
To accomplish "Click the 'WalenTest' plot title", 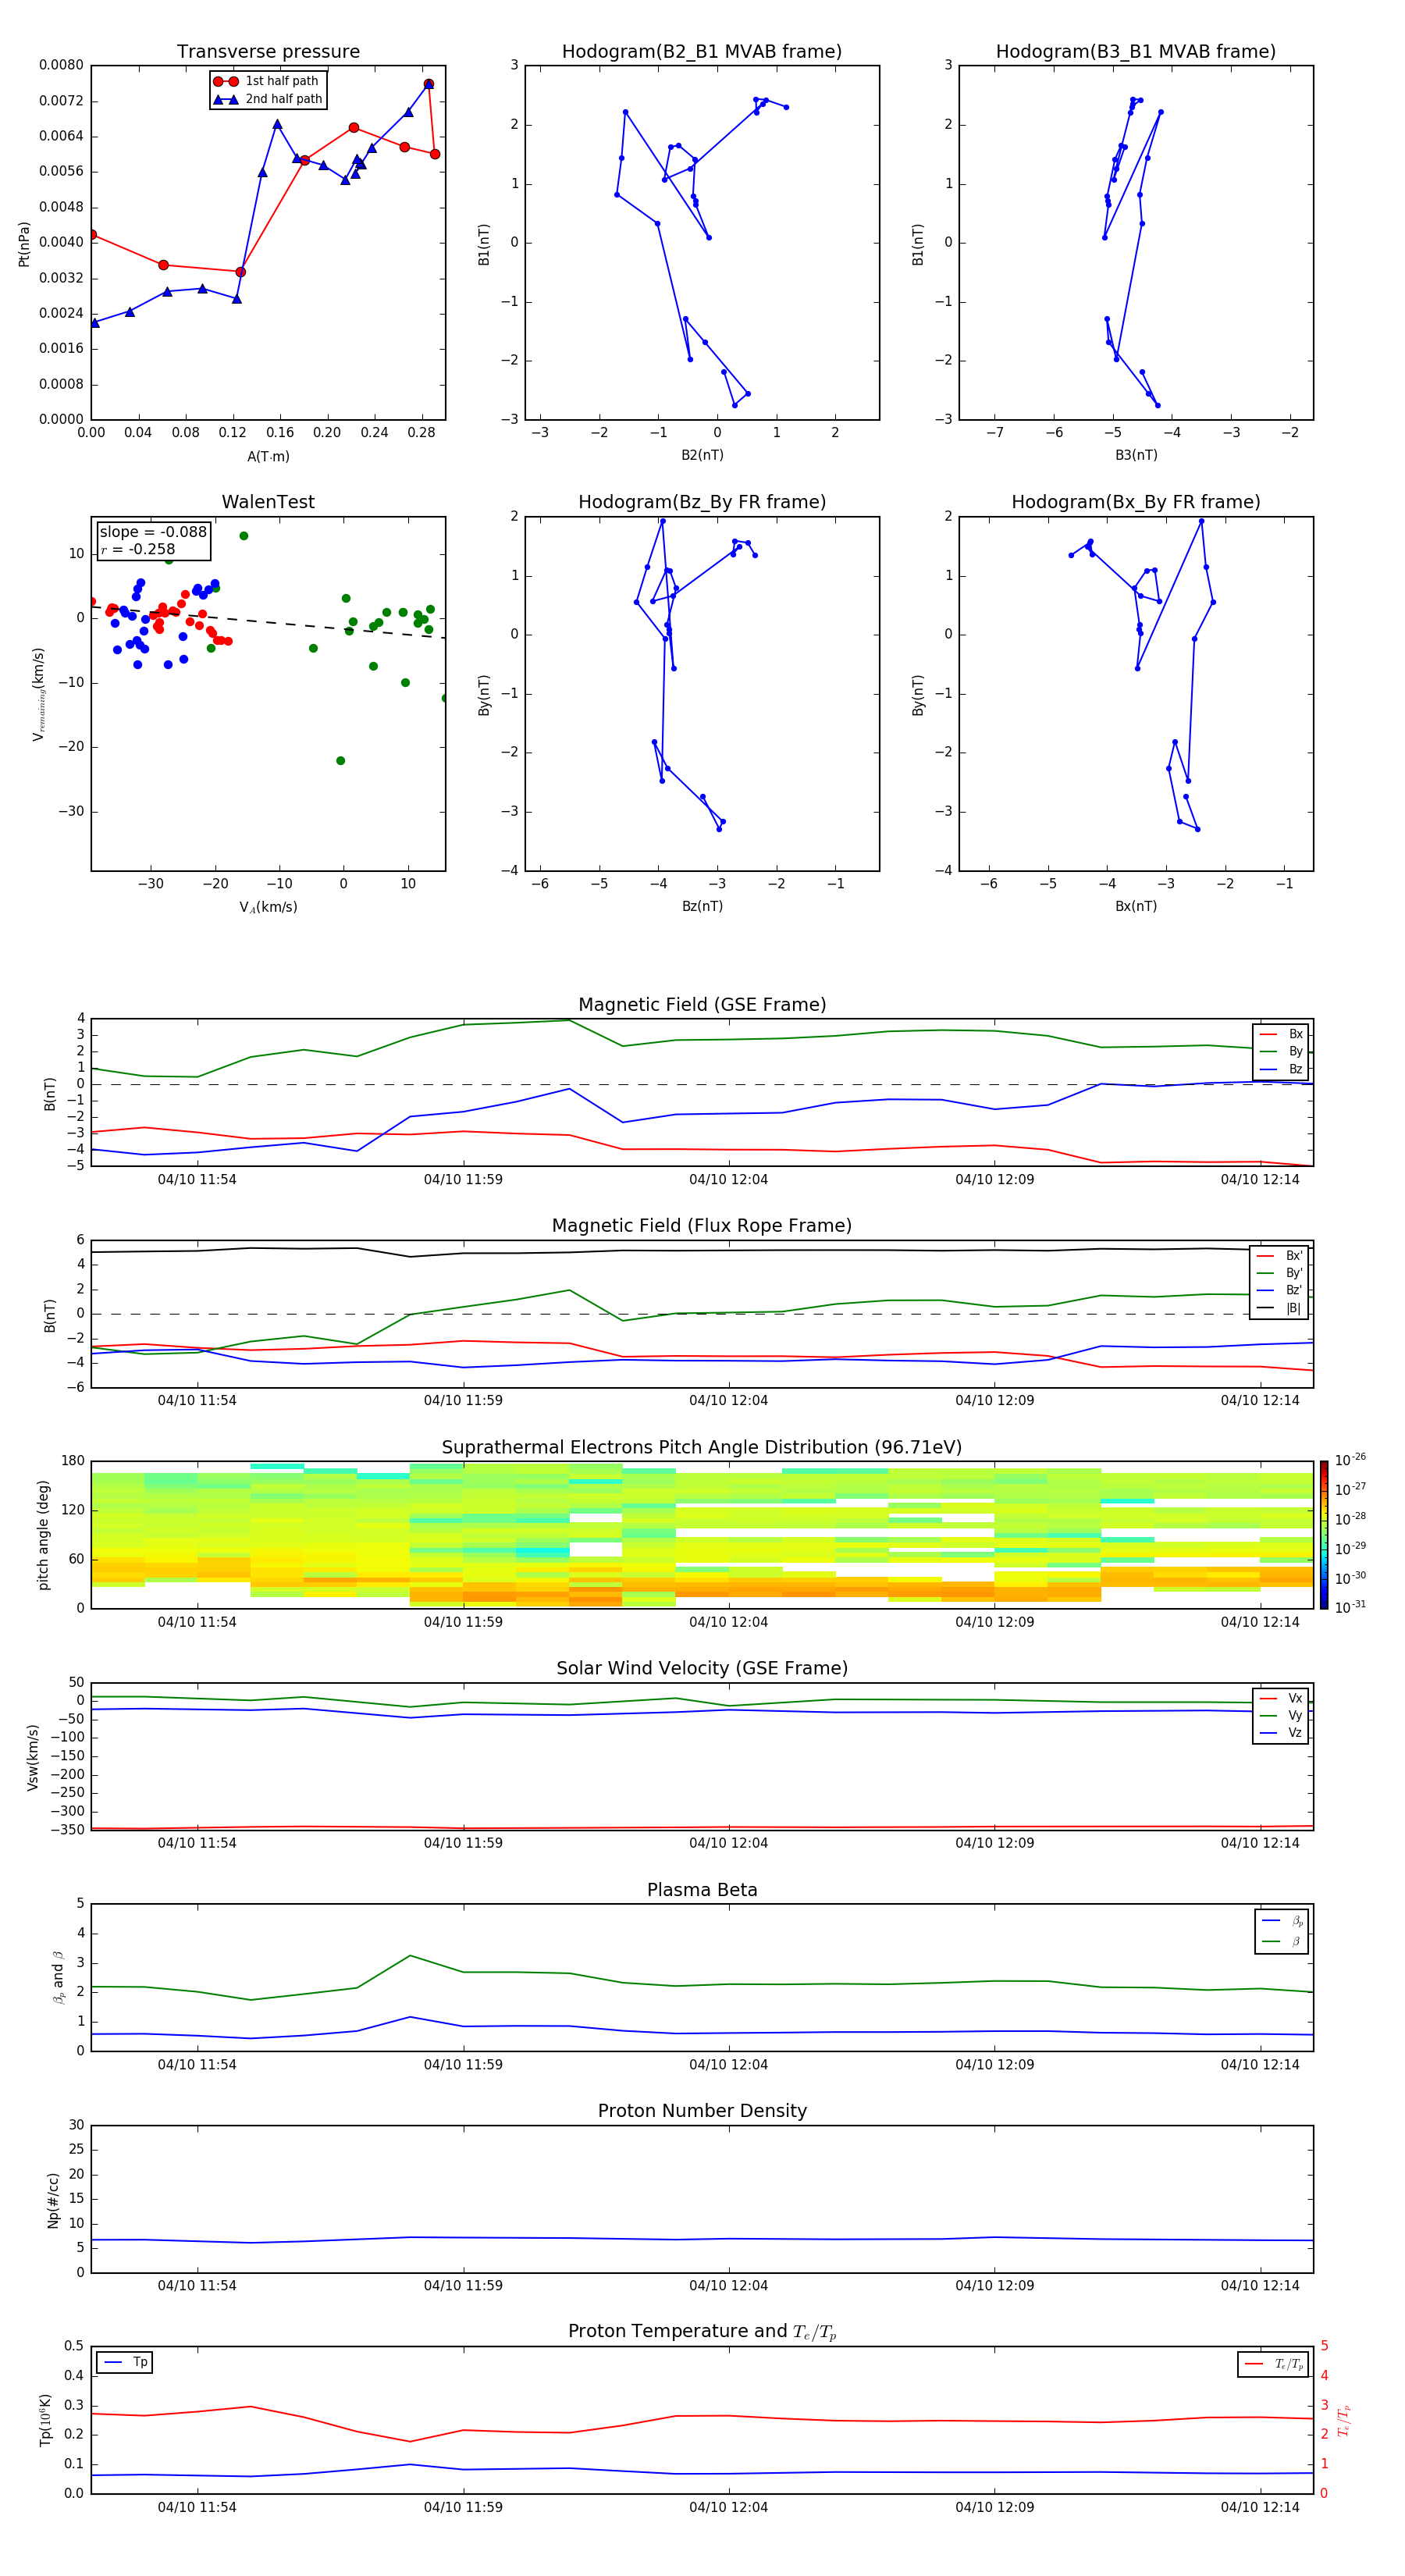I will pos(268,502).
